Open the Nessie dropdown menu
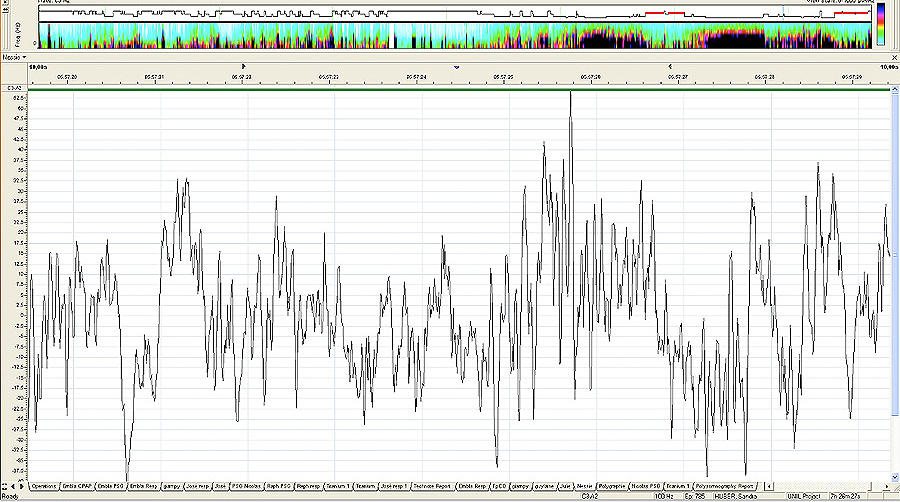 point(15,57)
